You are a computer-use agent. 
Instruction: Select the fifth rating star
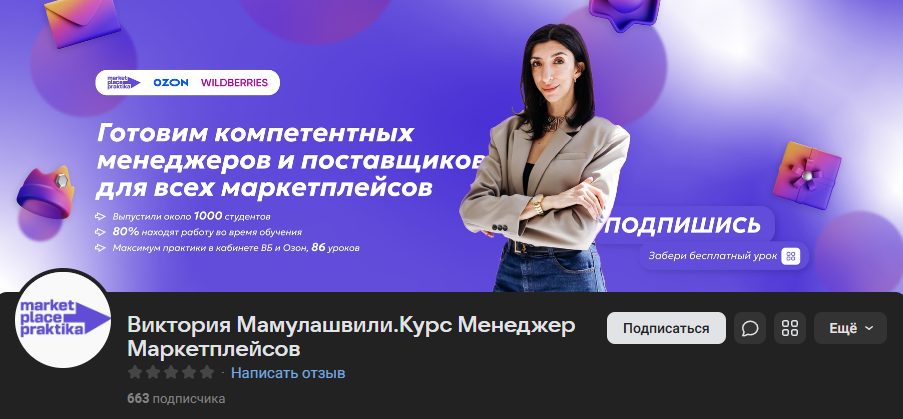pos(207,372)
